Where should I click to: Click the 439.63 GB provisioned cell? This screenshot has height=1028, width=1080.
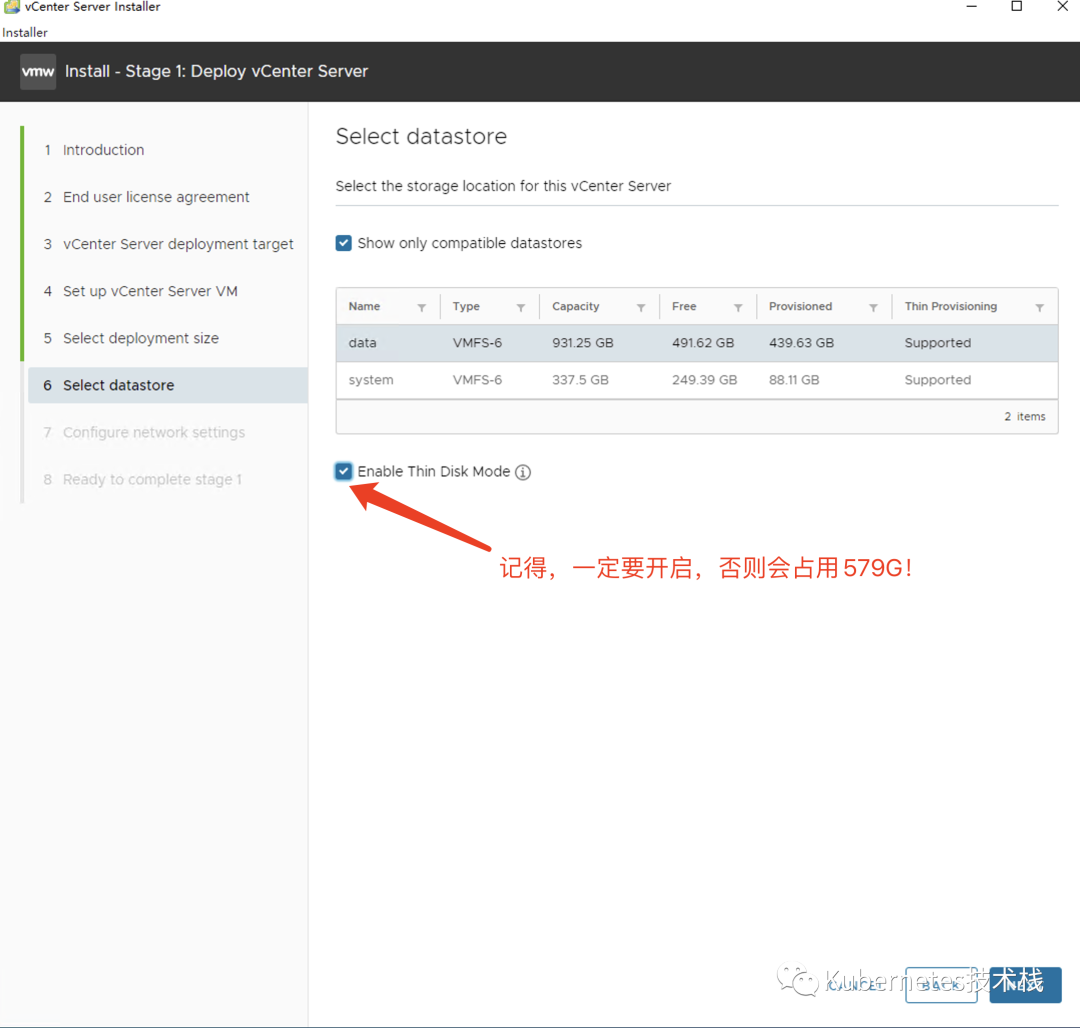[x=801, y=343]
